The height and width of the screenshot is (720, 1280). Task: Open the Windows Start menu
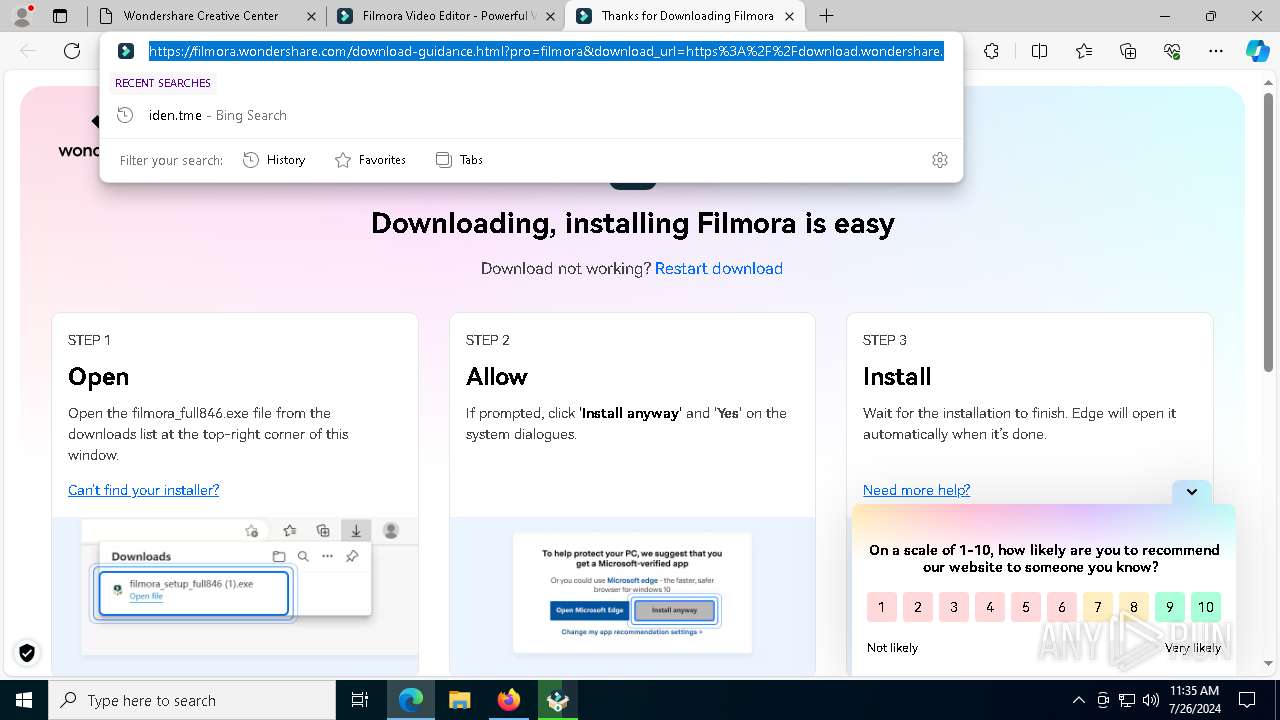pos(24,700)
